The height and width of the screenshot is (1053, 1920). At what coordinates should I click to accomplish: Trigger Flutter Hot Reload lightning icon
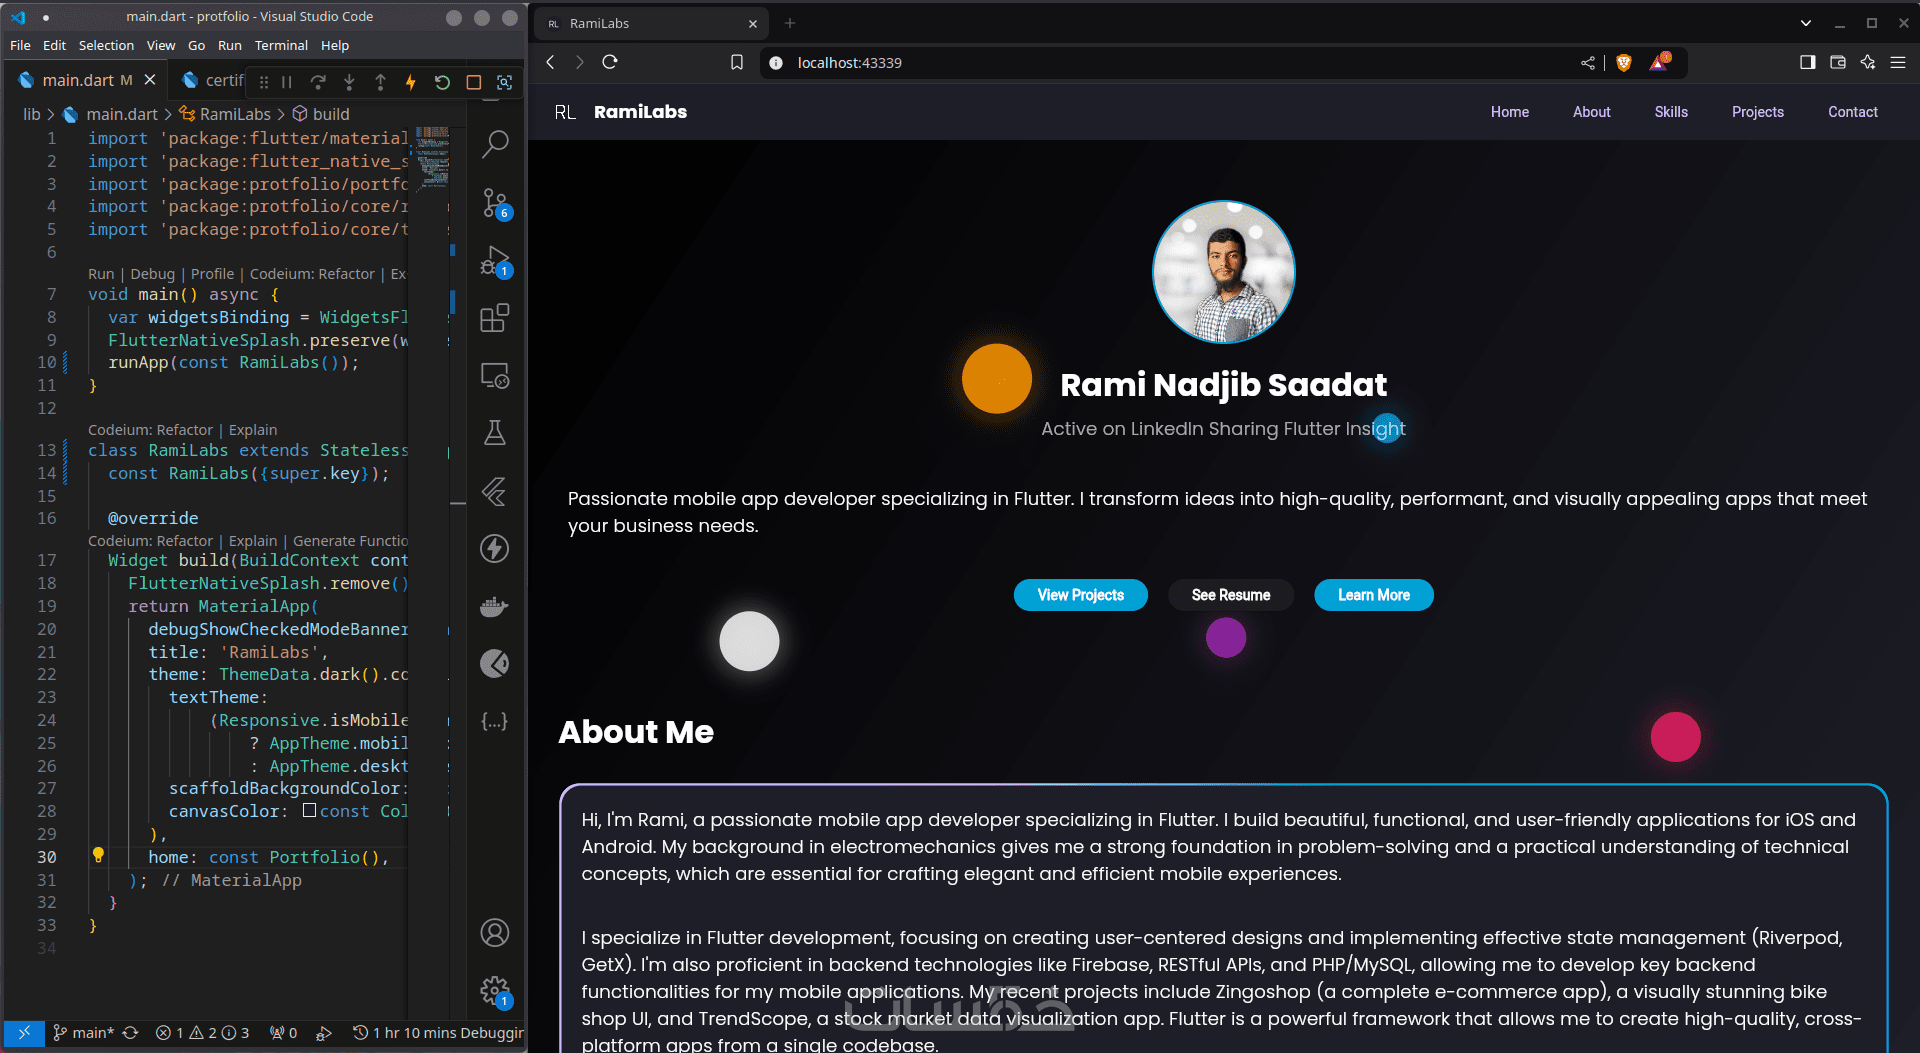click(410, 82)
